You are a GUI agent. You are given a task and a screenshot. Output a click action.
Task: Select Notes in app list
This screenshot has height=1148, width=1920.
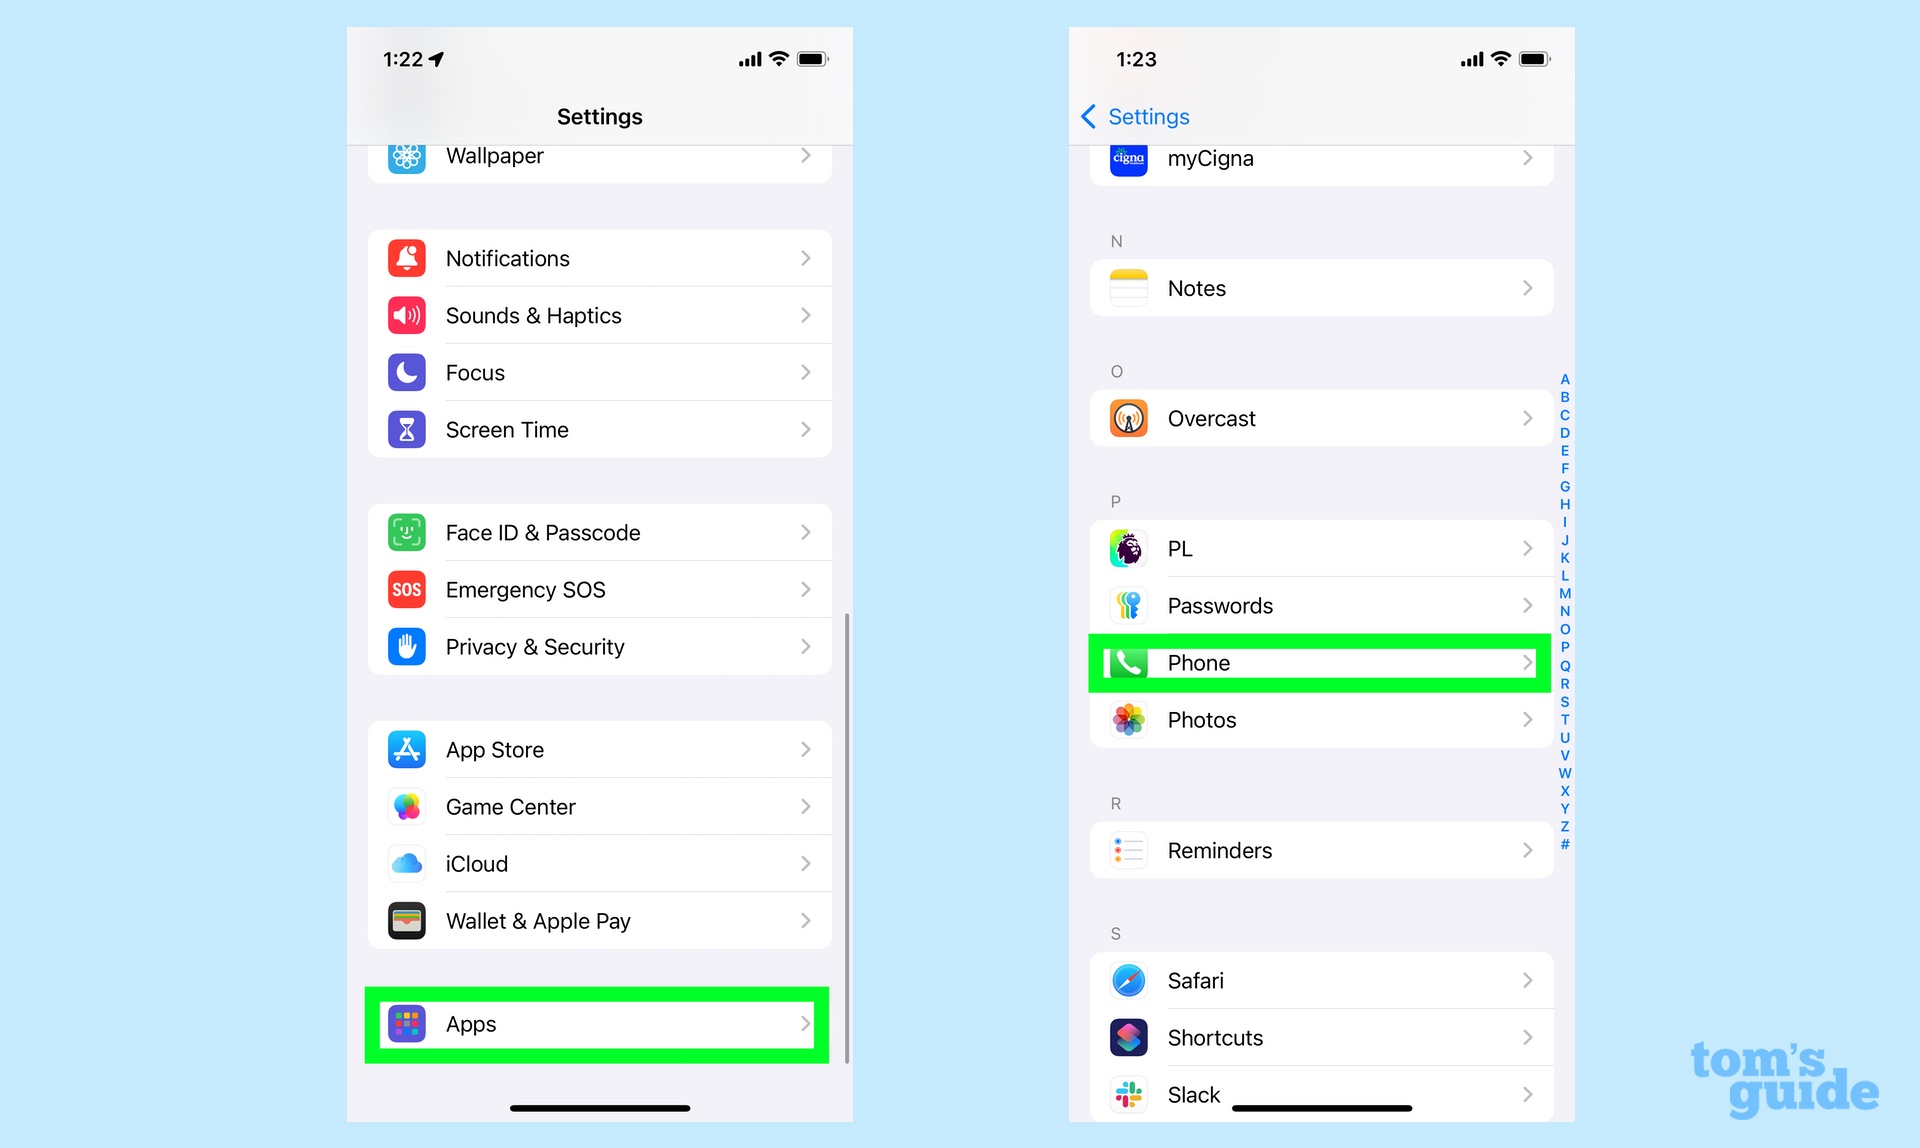(1319, 287)
